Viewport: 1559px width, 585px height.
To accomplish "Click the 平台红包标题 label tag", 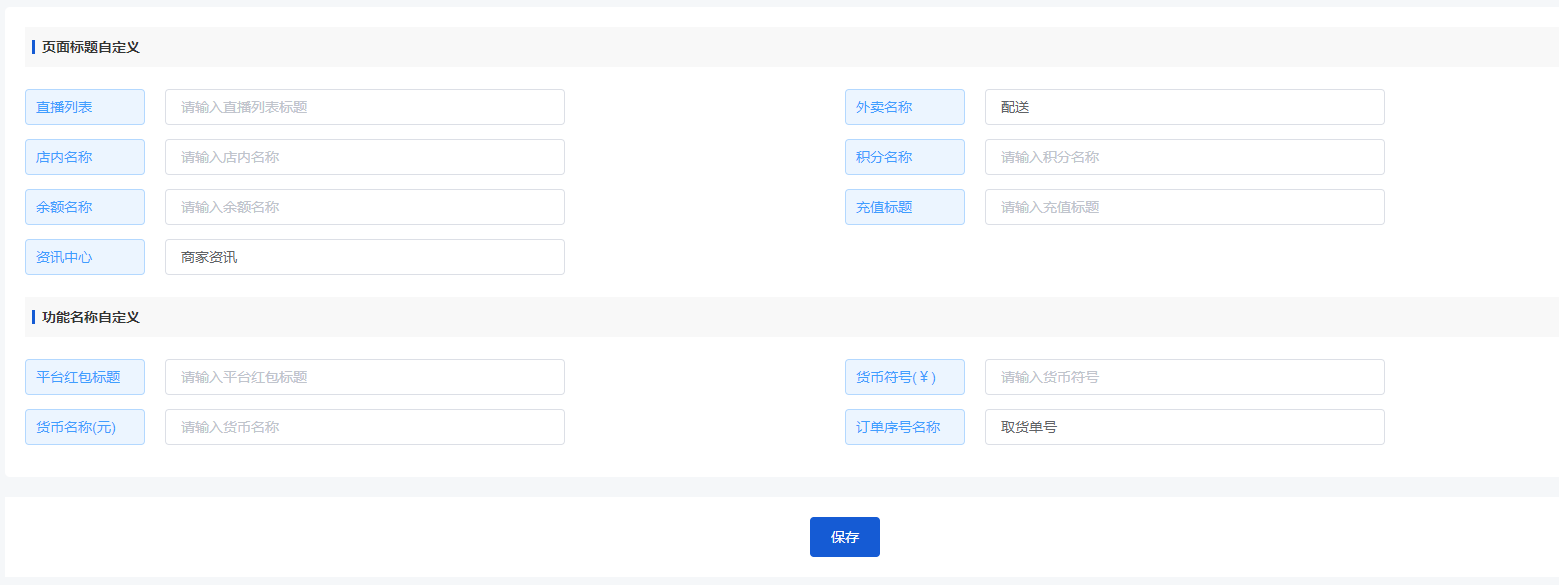I will pyautogui.click(x=85, y=377).
